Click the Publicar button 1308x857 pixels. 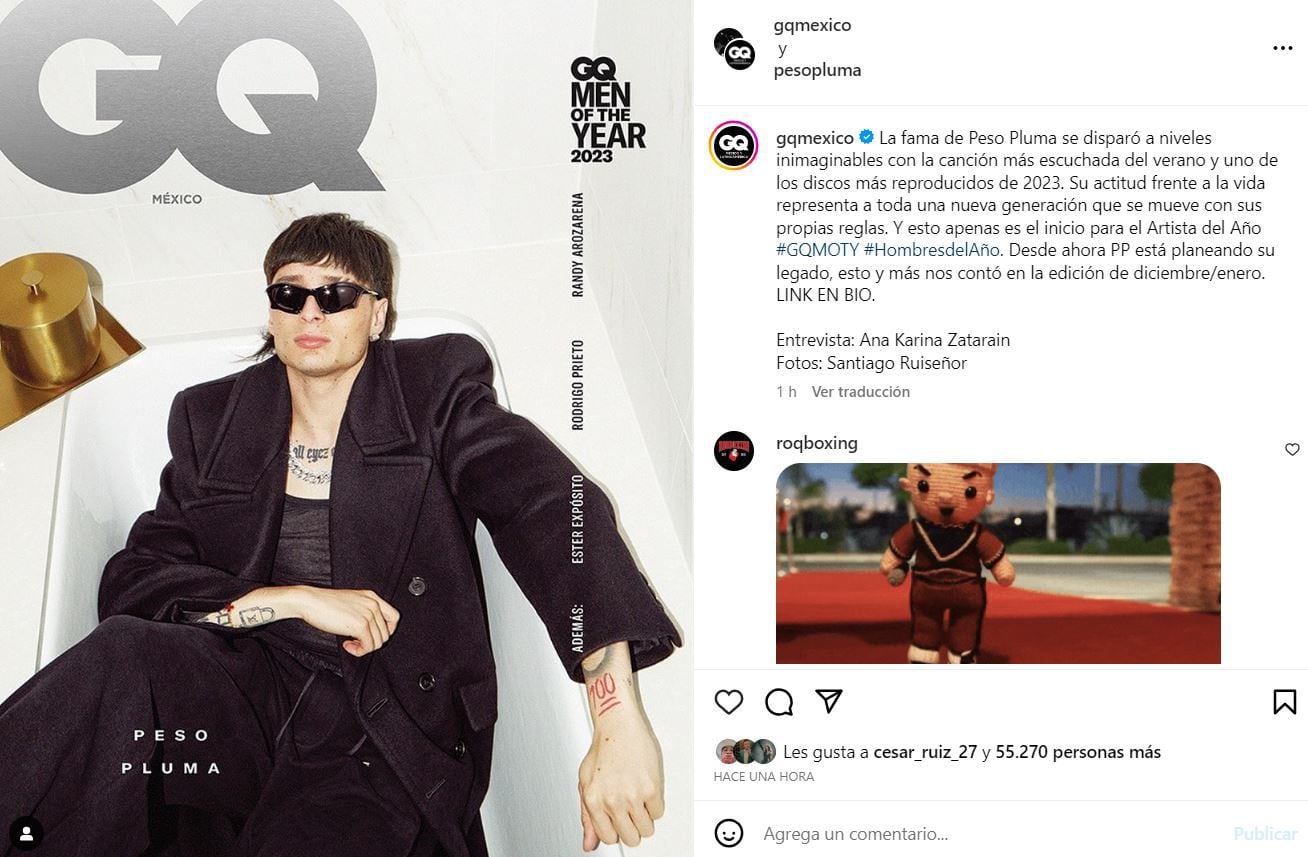[1265, 833]
